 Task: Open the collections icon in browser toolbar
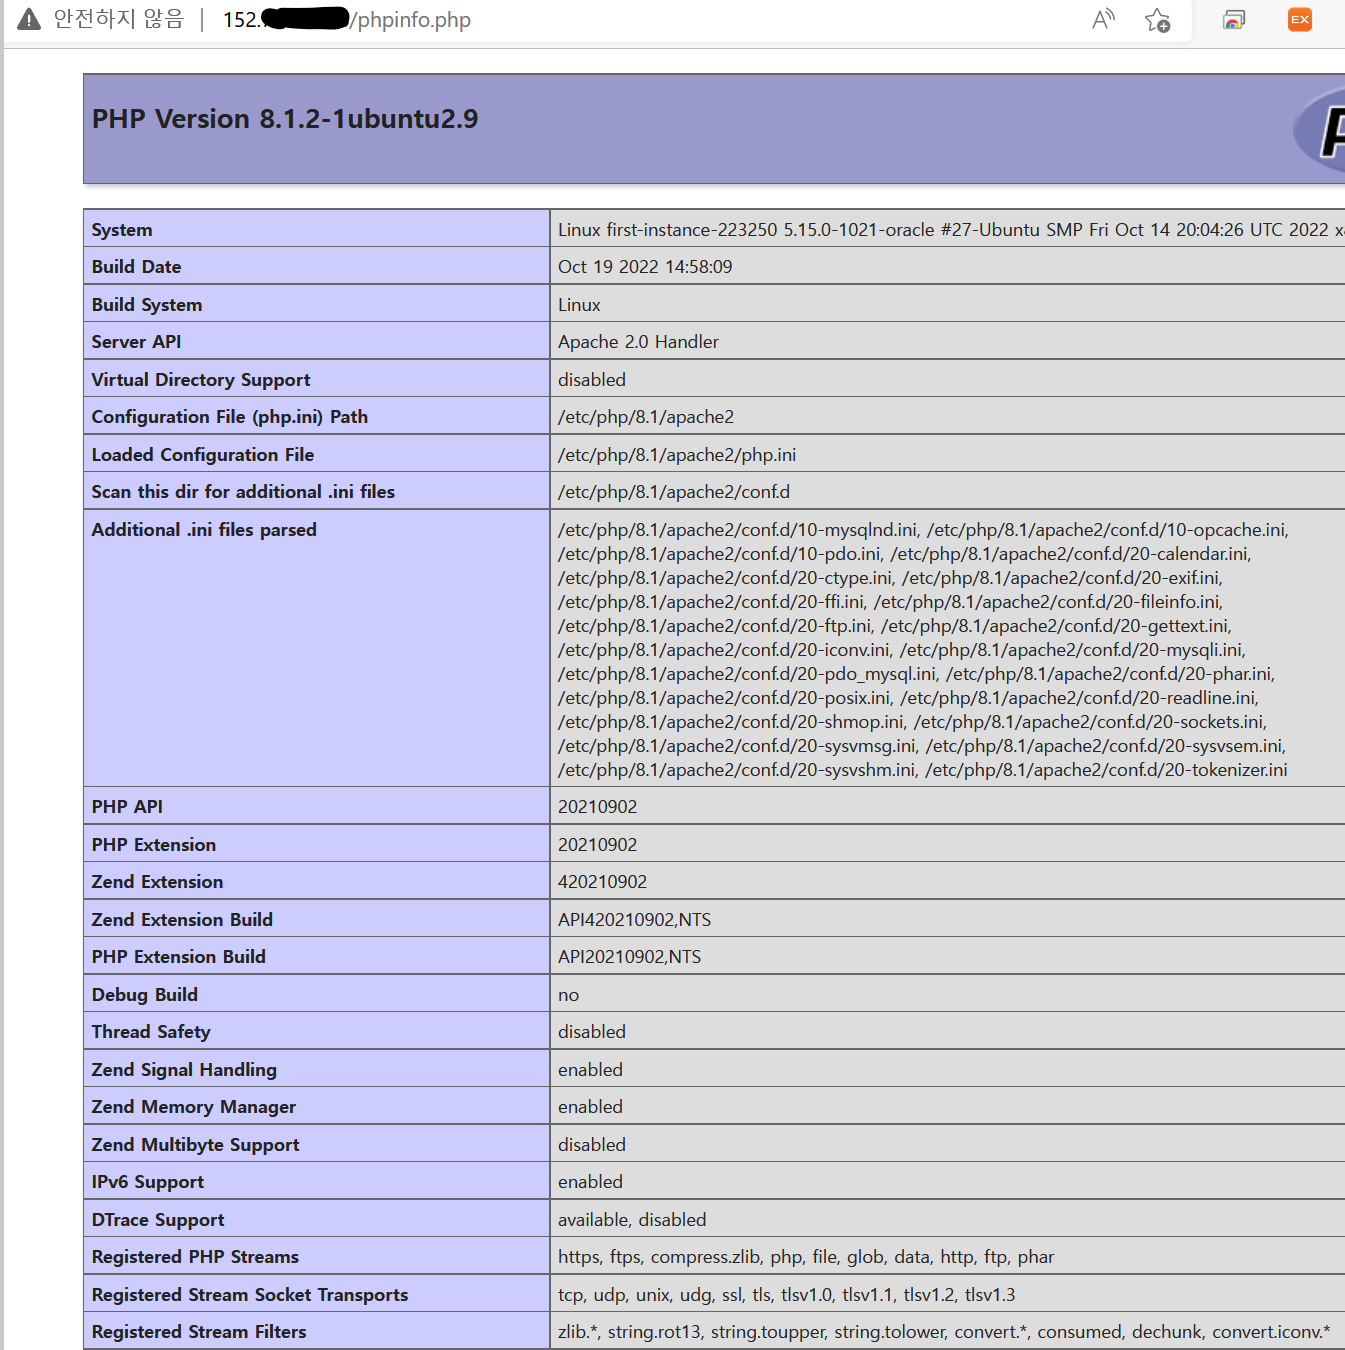click(1235, 20)
